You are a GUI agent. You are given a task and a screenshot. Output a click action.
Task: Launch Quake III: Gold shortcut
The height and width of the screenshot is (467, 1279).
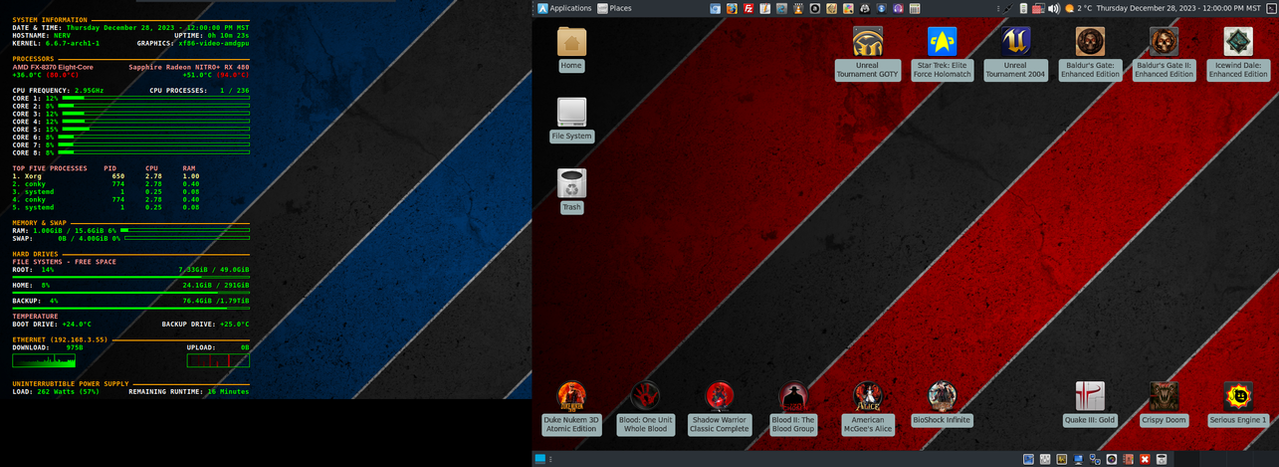[x=1090, y=403]
